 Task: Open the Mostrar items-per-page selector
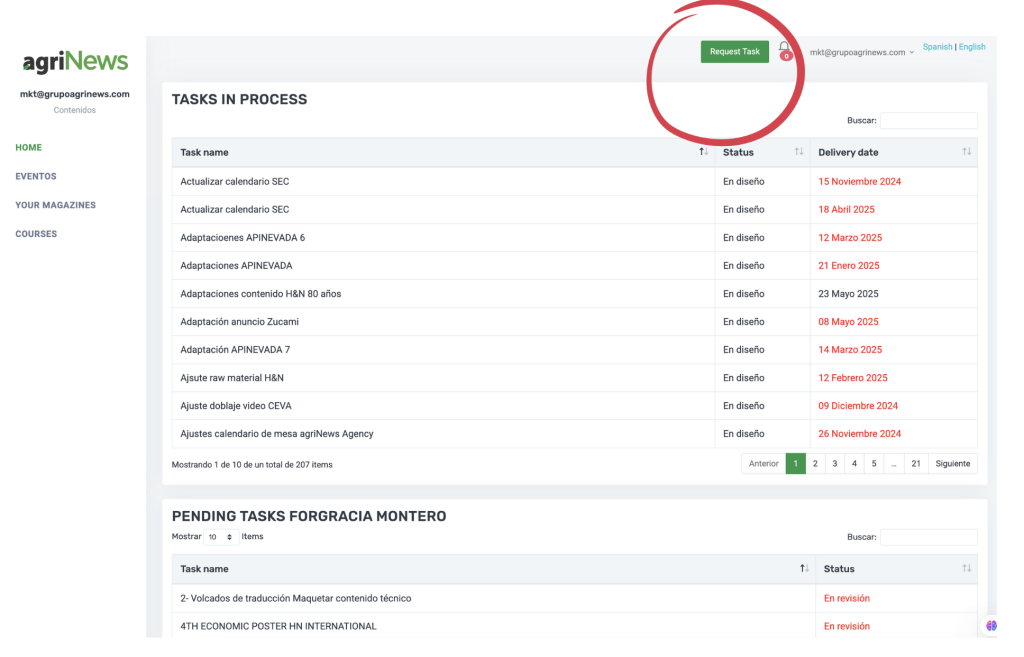[x=219, y=537]
